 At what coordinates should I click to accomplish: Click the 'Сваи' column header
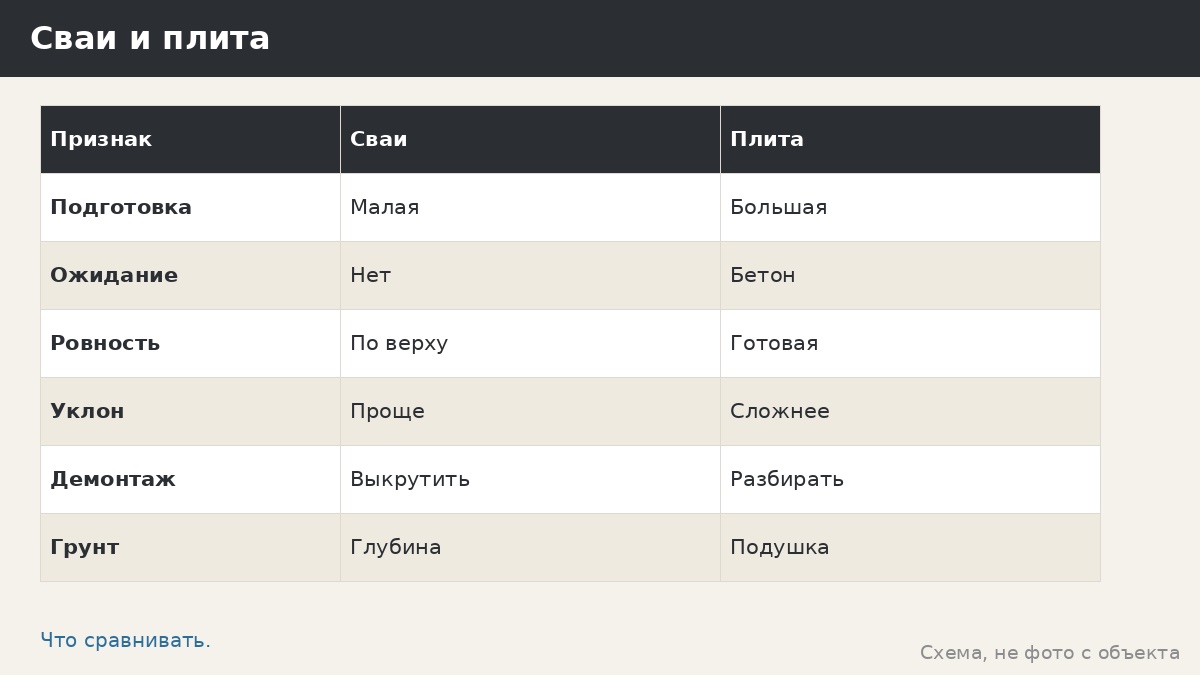(530, 139)
